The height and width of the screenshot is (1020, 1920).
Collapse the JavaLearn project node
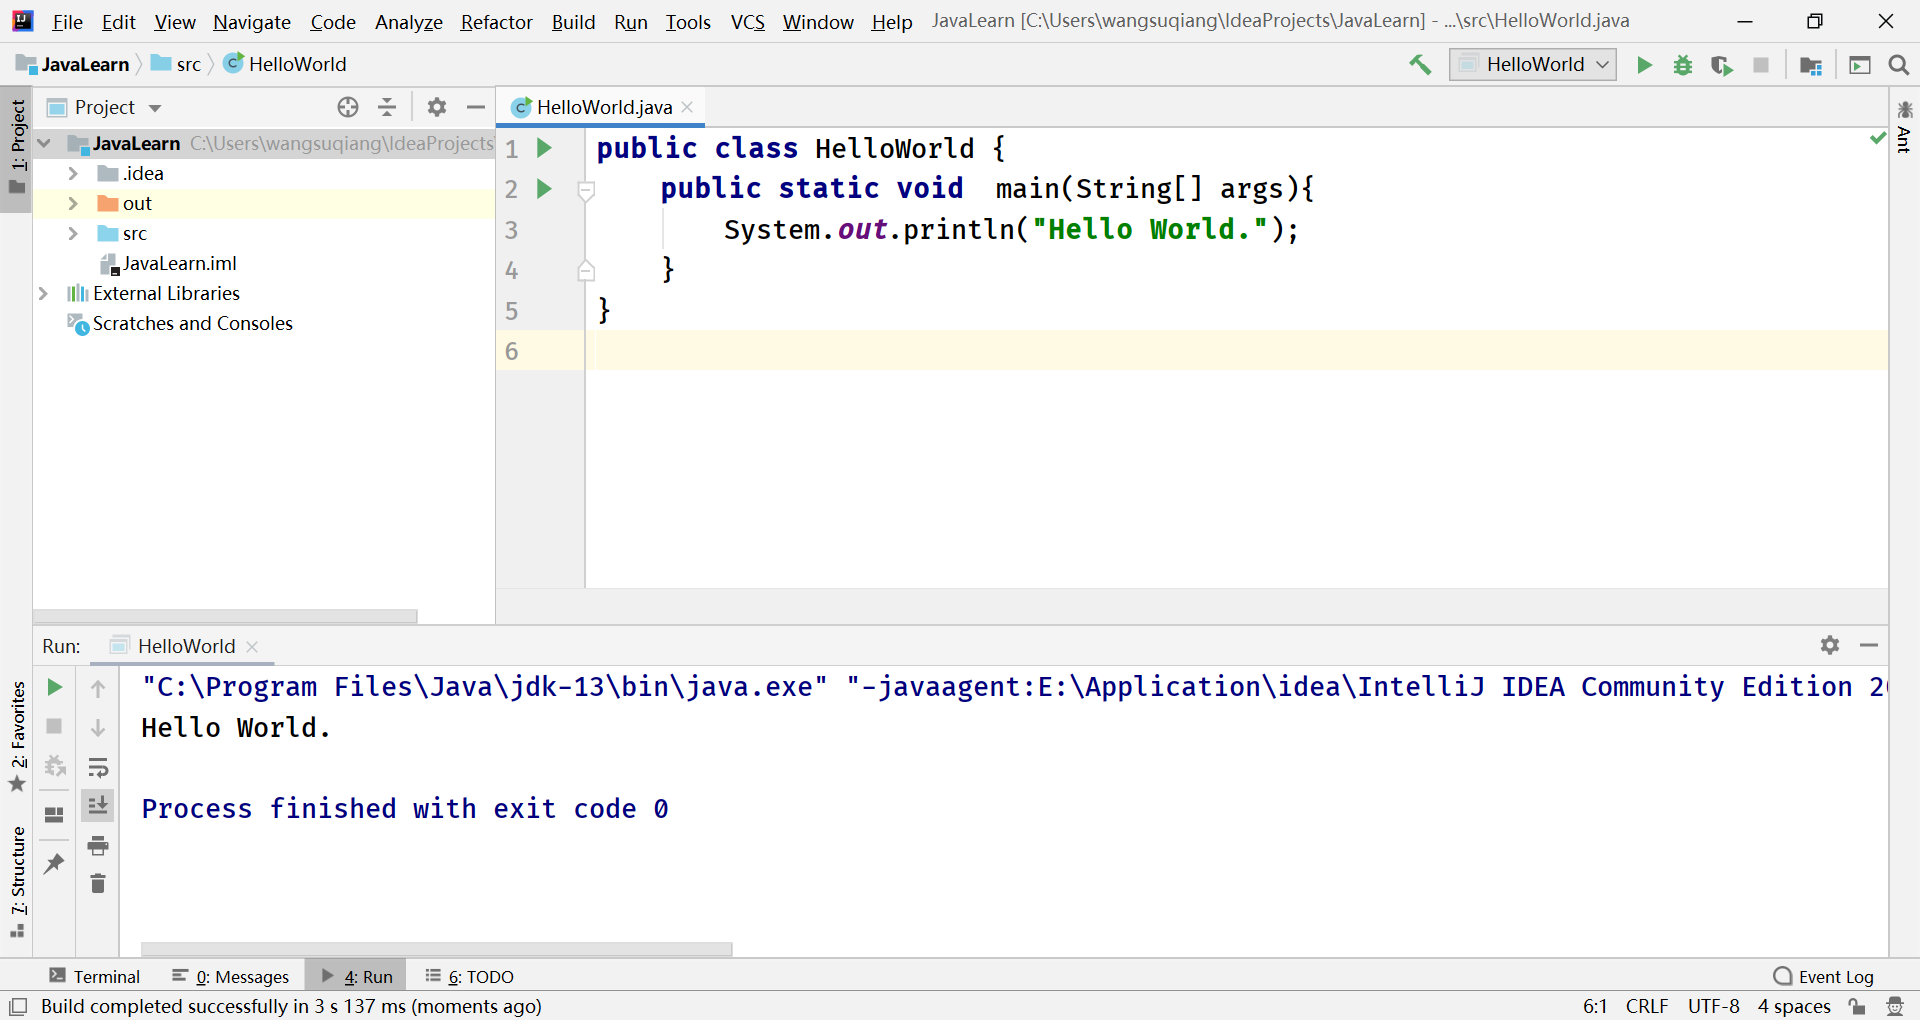(x=44, y=143)
